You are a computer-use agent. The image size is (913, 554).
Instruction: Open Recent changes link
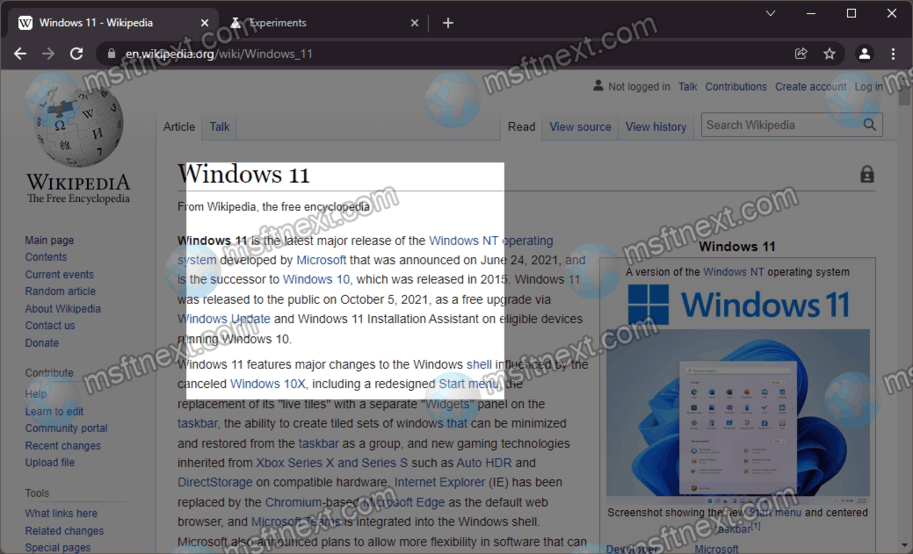point(63,446)
